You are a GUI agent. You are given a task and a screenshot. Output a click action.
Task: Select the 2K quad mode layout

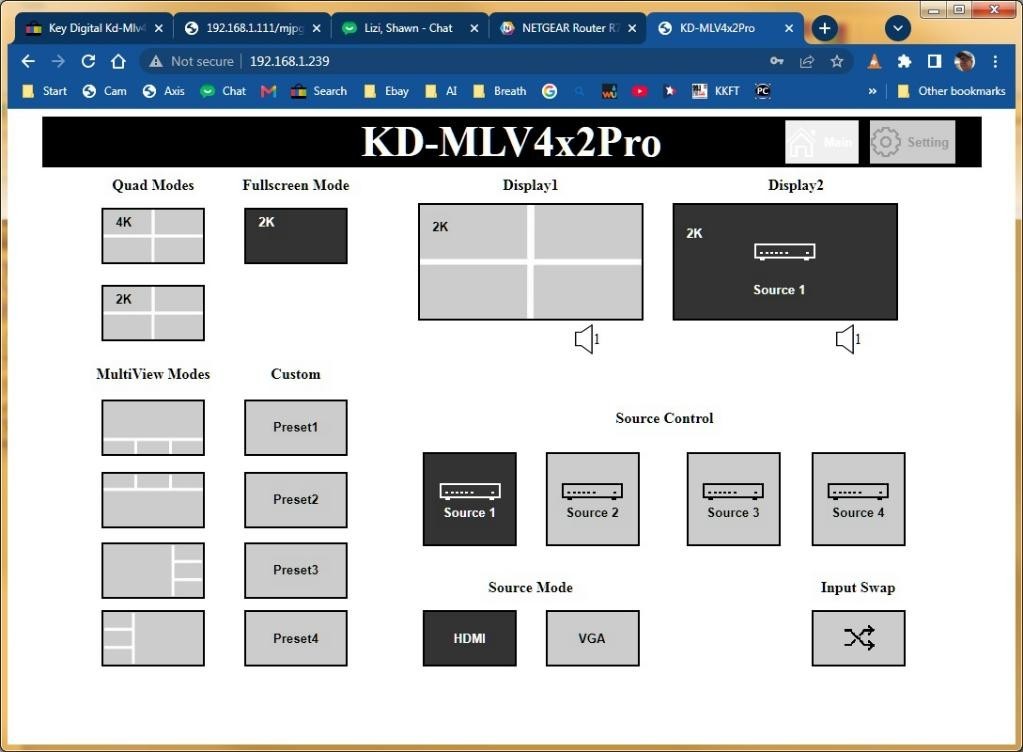[x=153, y=313]
